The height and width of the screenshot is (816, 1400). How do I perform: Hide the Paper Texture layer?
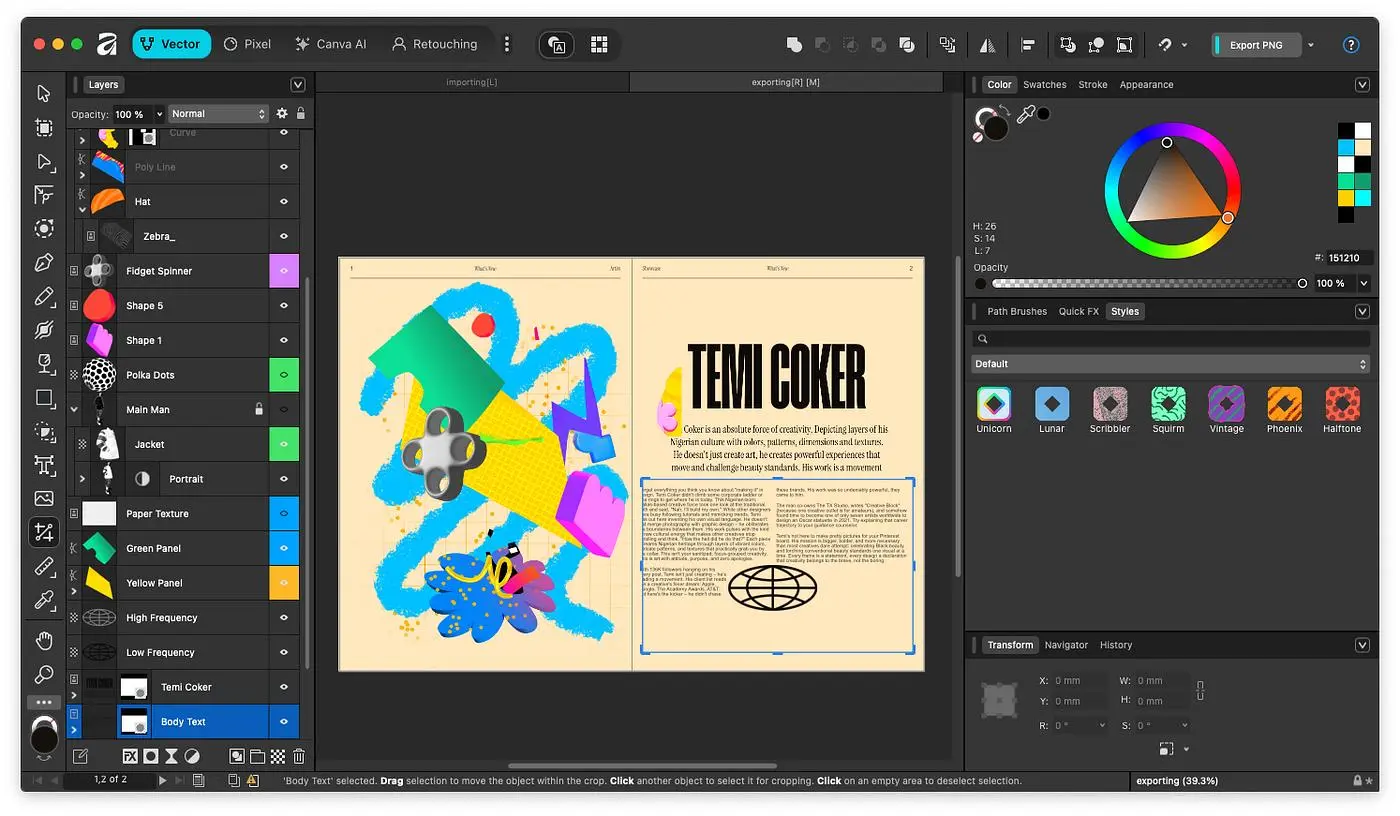pyautogui.click(x=284, y=514)
